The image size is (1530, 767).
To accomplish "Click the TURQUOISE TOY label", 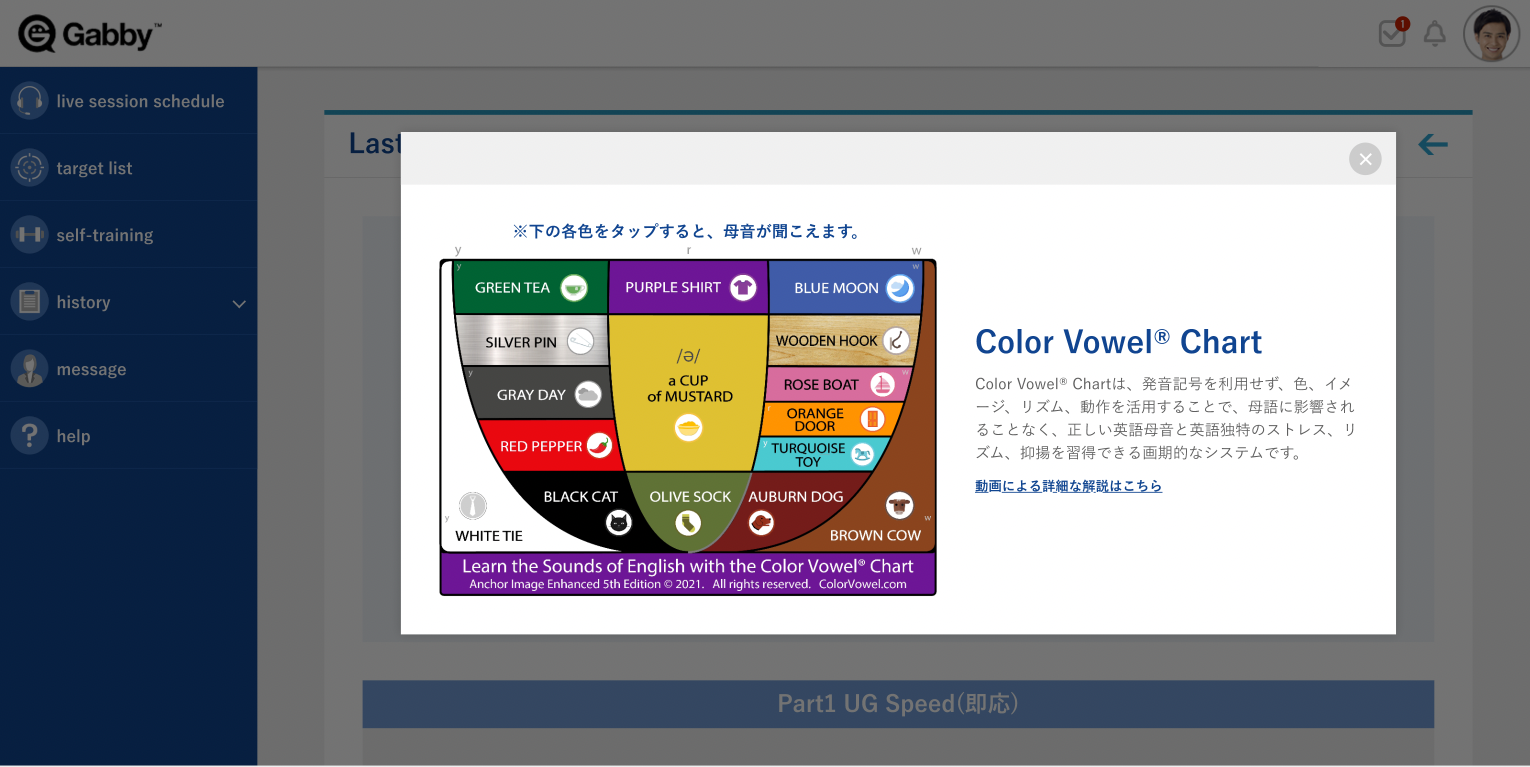I will [x=808, y=455].
